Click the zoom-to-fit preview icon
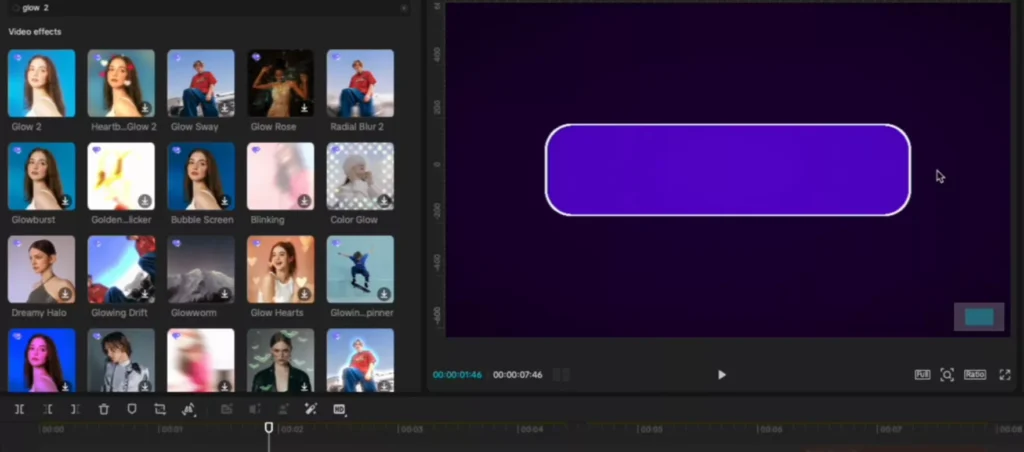1024x452 pixels. coord(947,375)
